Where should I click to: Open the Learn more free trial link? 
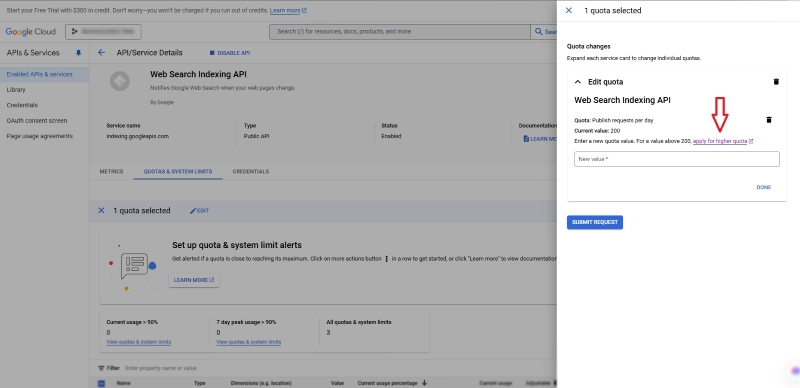click(288, 10)
